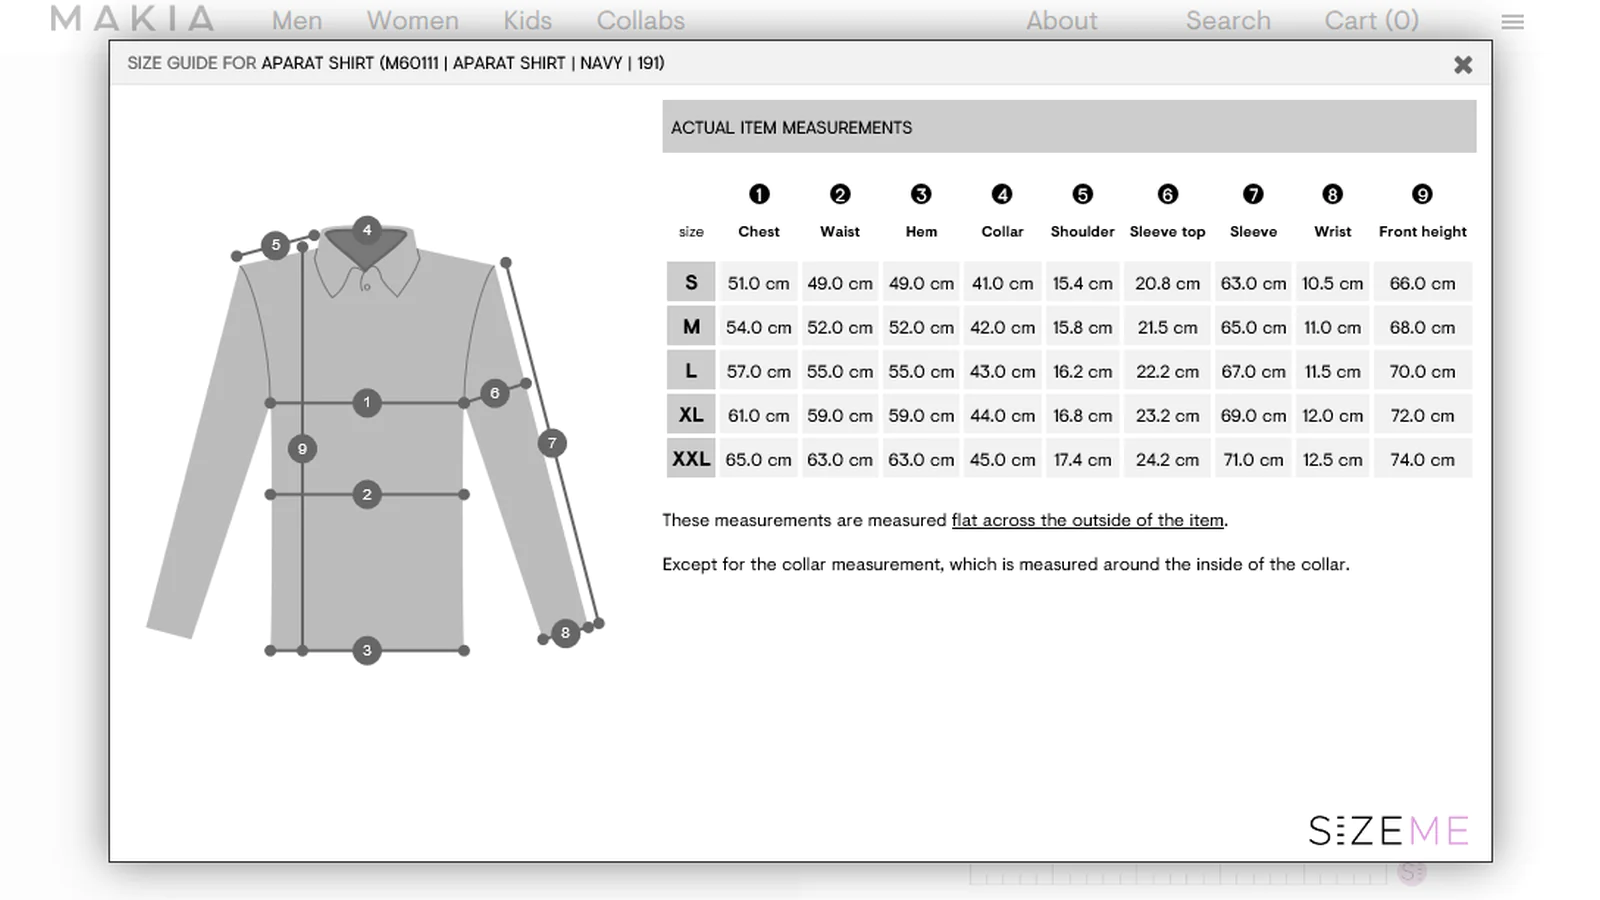Viewport: 1600px width, 900px height.
Task: Click number 4 icon above Collar column
Action: coord(1002,194)
